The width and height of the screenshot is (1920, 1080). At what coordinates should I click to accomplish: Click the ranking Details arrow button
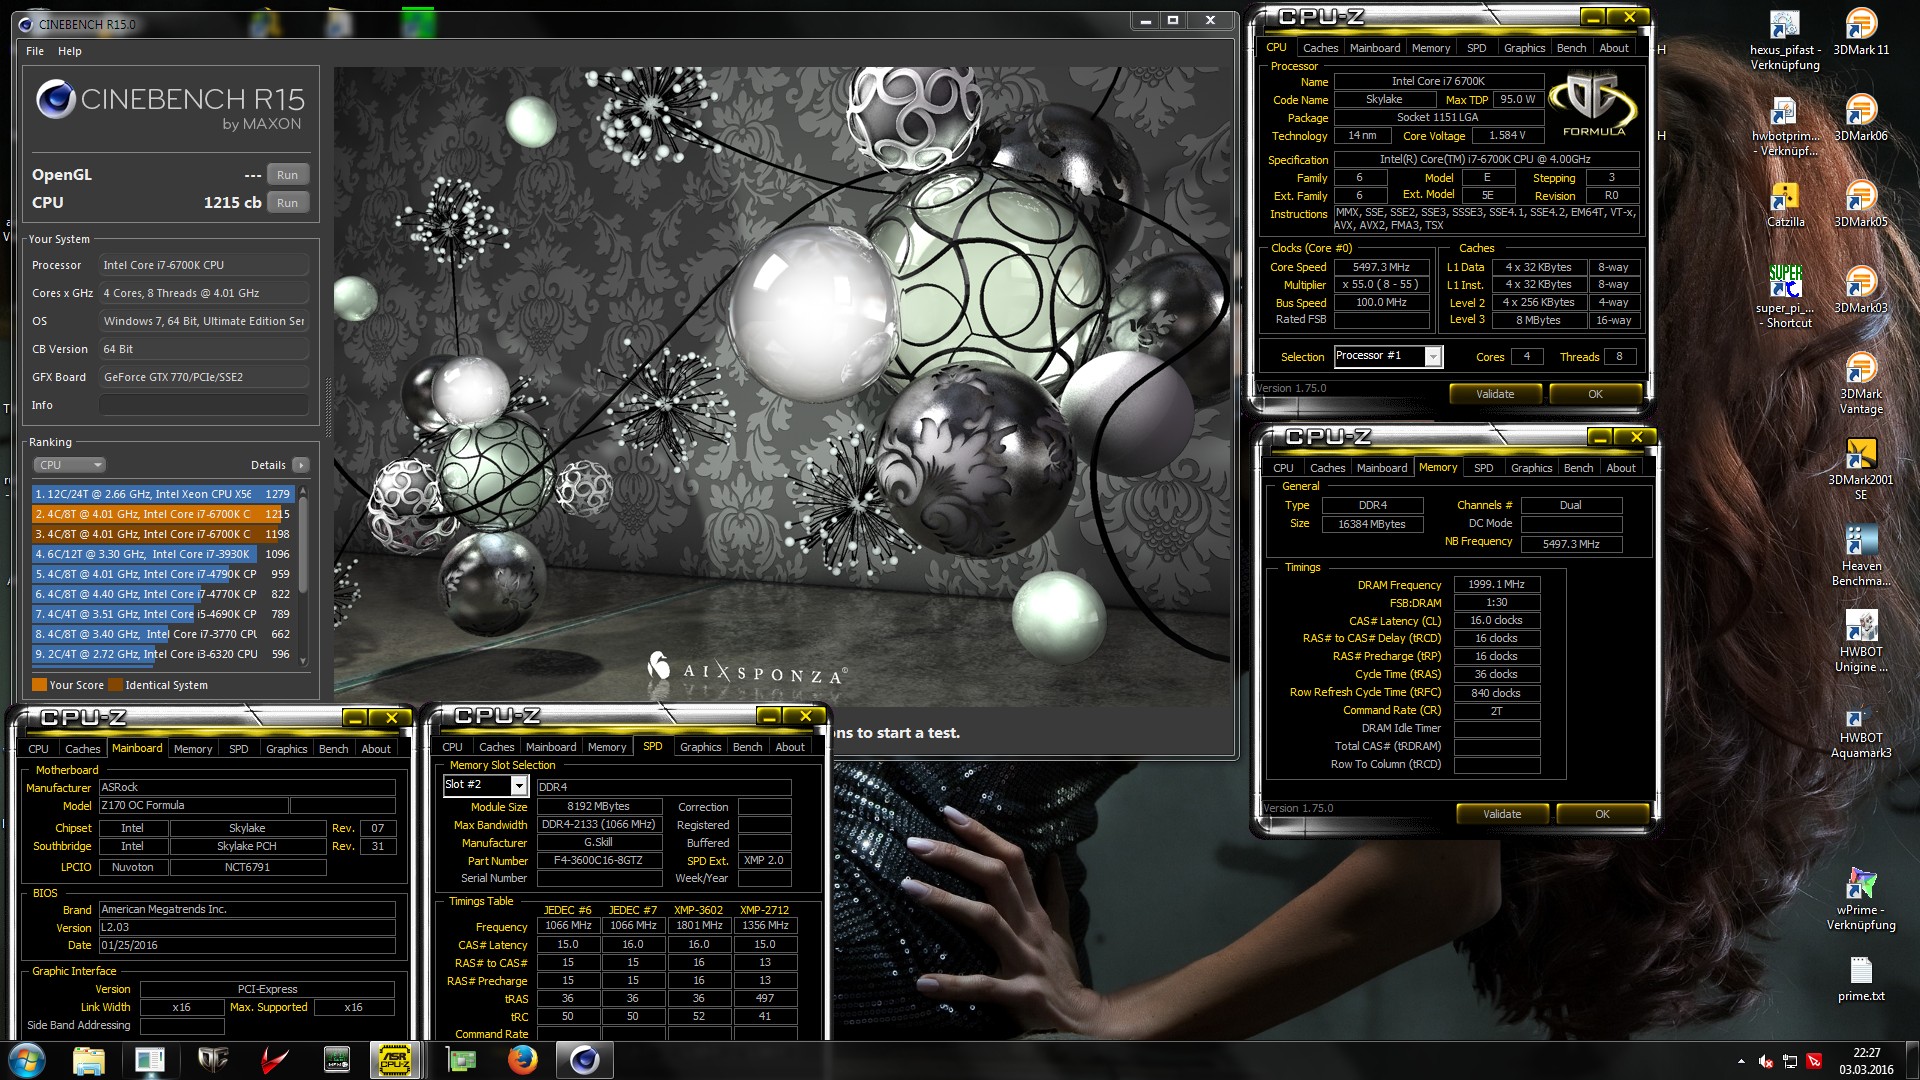pyautogui.click(x=300, y=465)
